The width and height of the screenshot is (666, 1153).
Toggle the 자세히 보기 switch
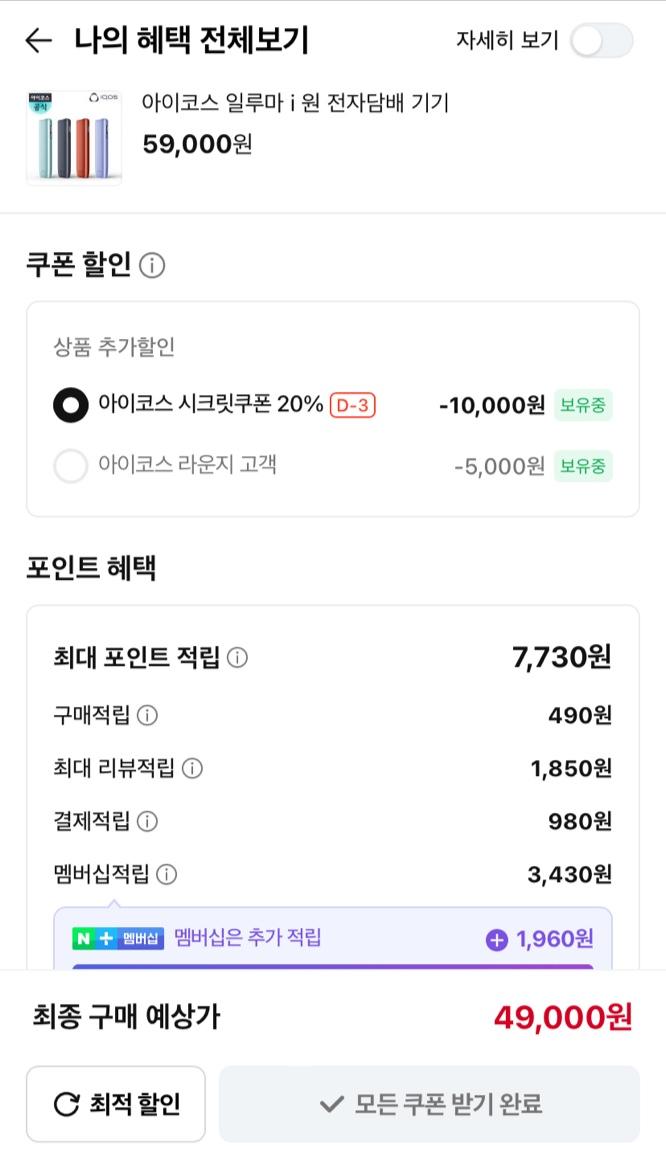[601, 41]
